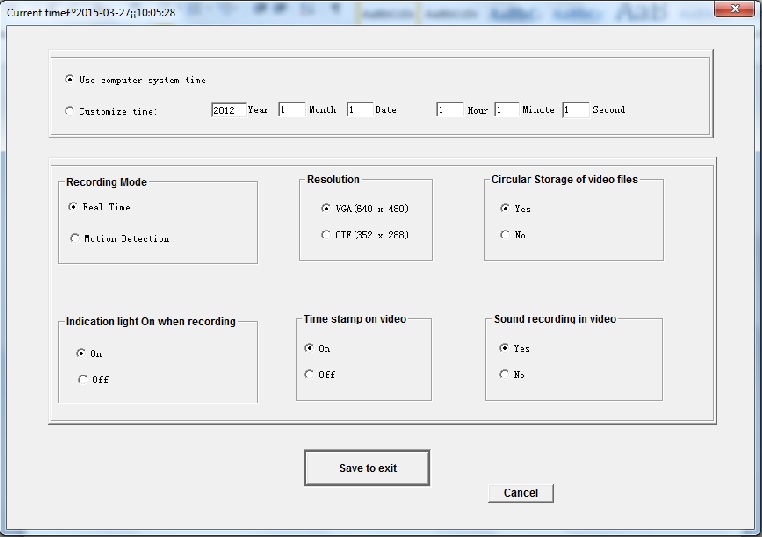Disable Circular Storage by selecting No
Screen dimensions: 762x537
(505, 235)
